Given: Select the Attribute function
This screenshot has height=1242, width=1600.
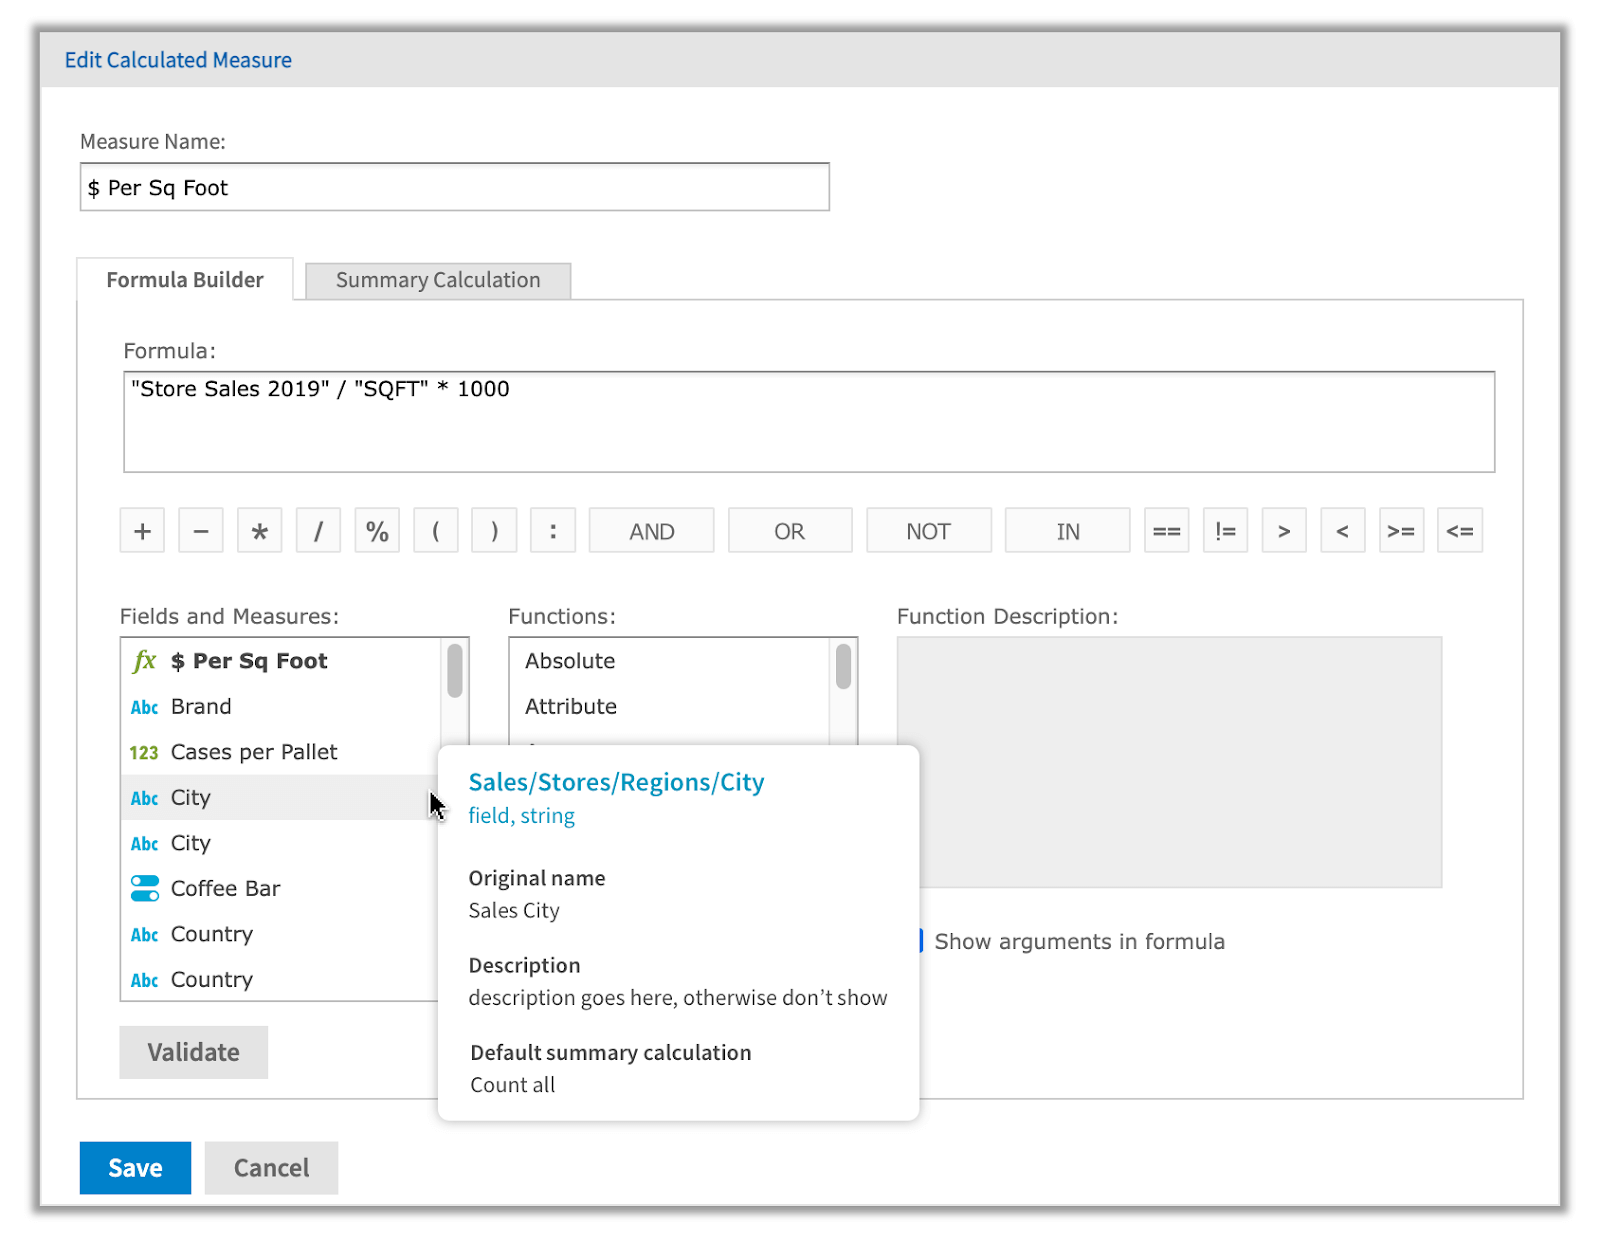Looking at the screenshot, I should click(x=670, y=707).
